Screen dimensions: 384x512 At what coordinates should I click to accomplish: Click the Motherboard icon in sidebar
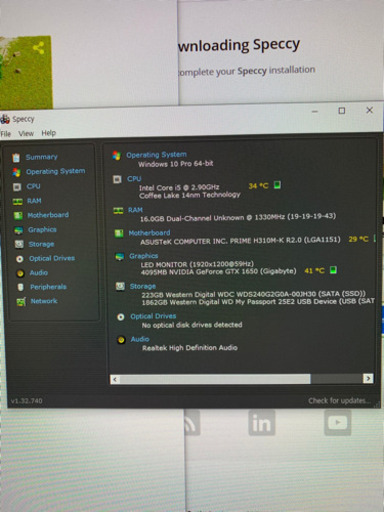pos(18,216)
